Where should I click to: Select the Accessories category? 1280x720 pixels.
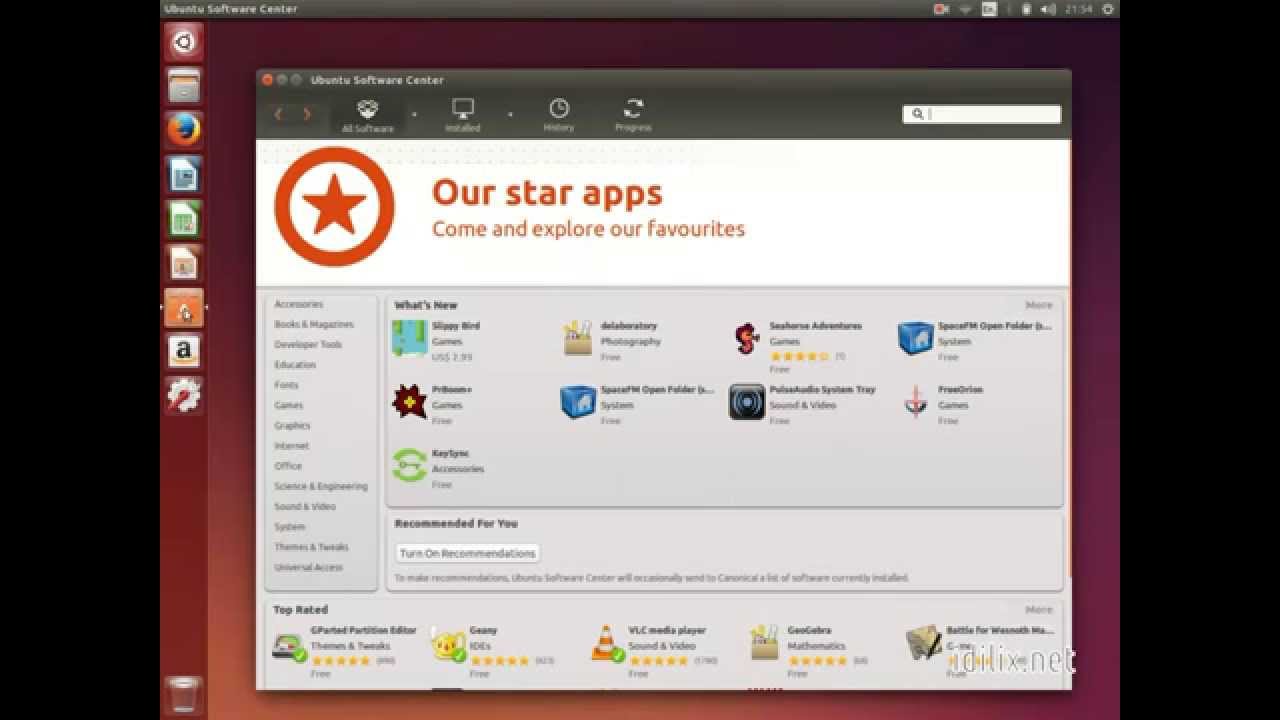(299, 304)
